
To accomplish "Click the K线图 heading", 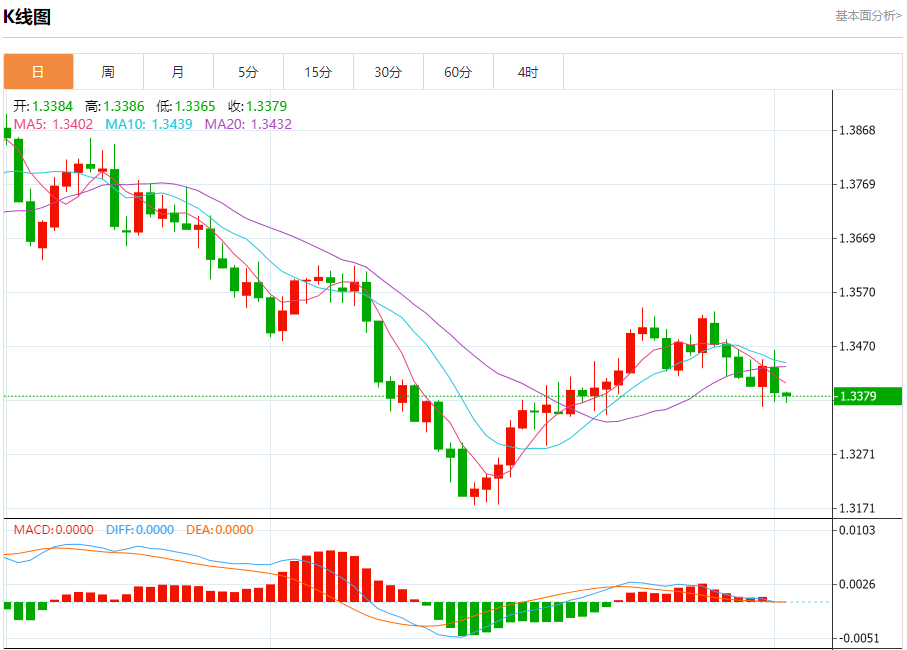I will (x=27, y=17).
